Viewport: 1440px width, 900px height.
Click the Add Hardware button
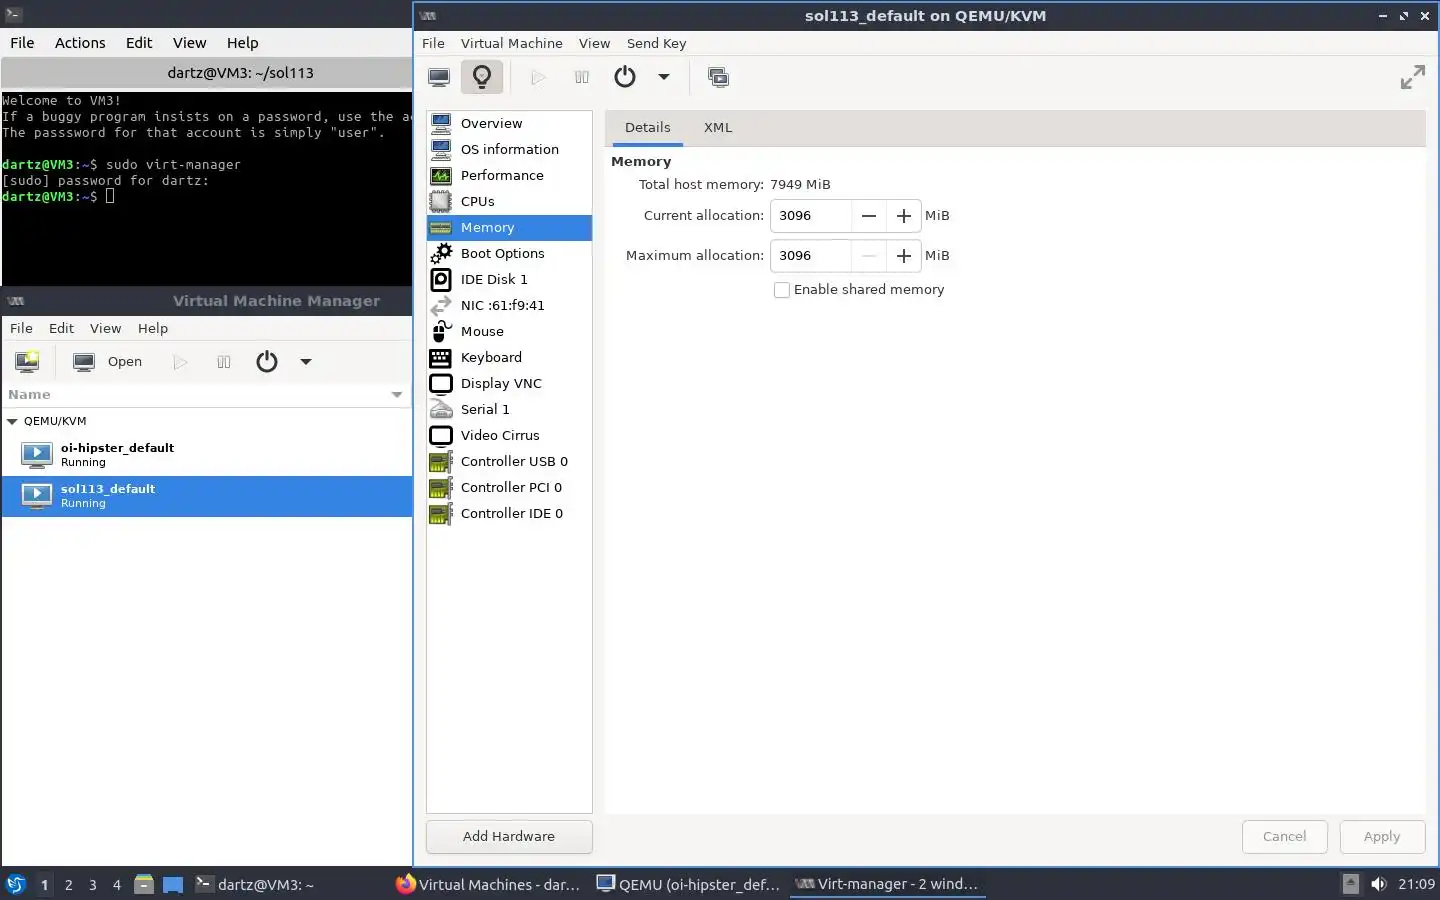509,837
